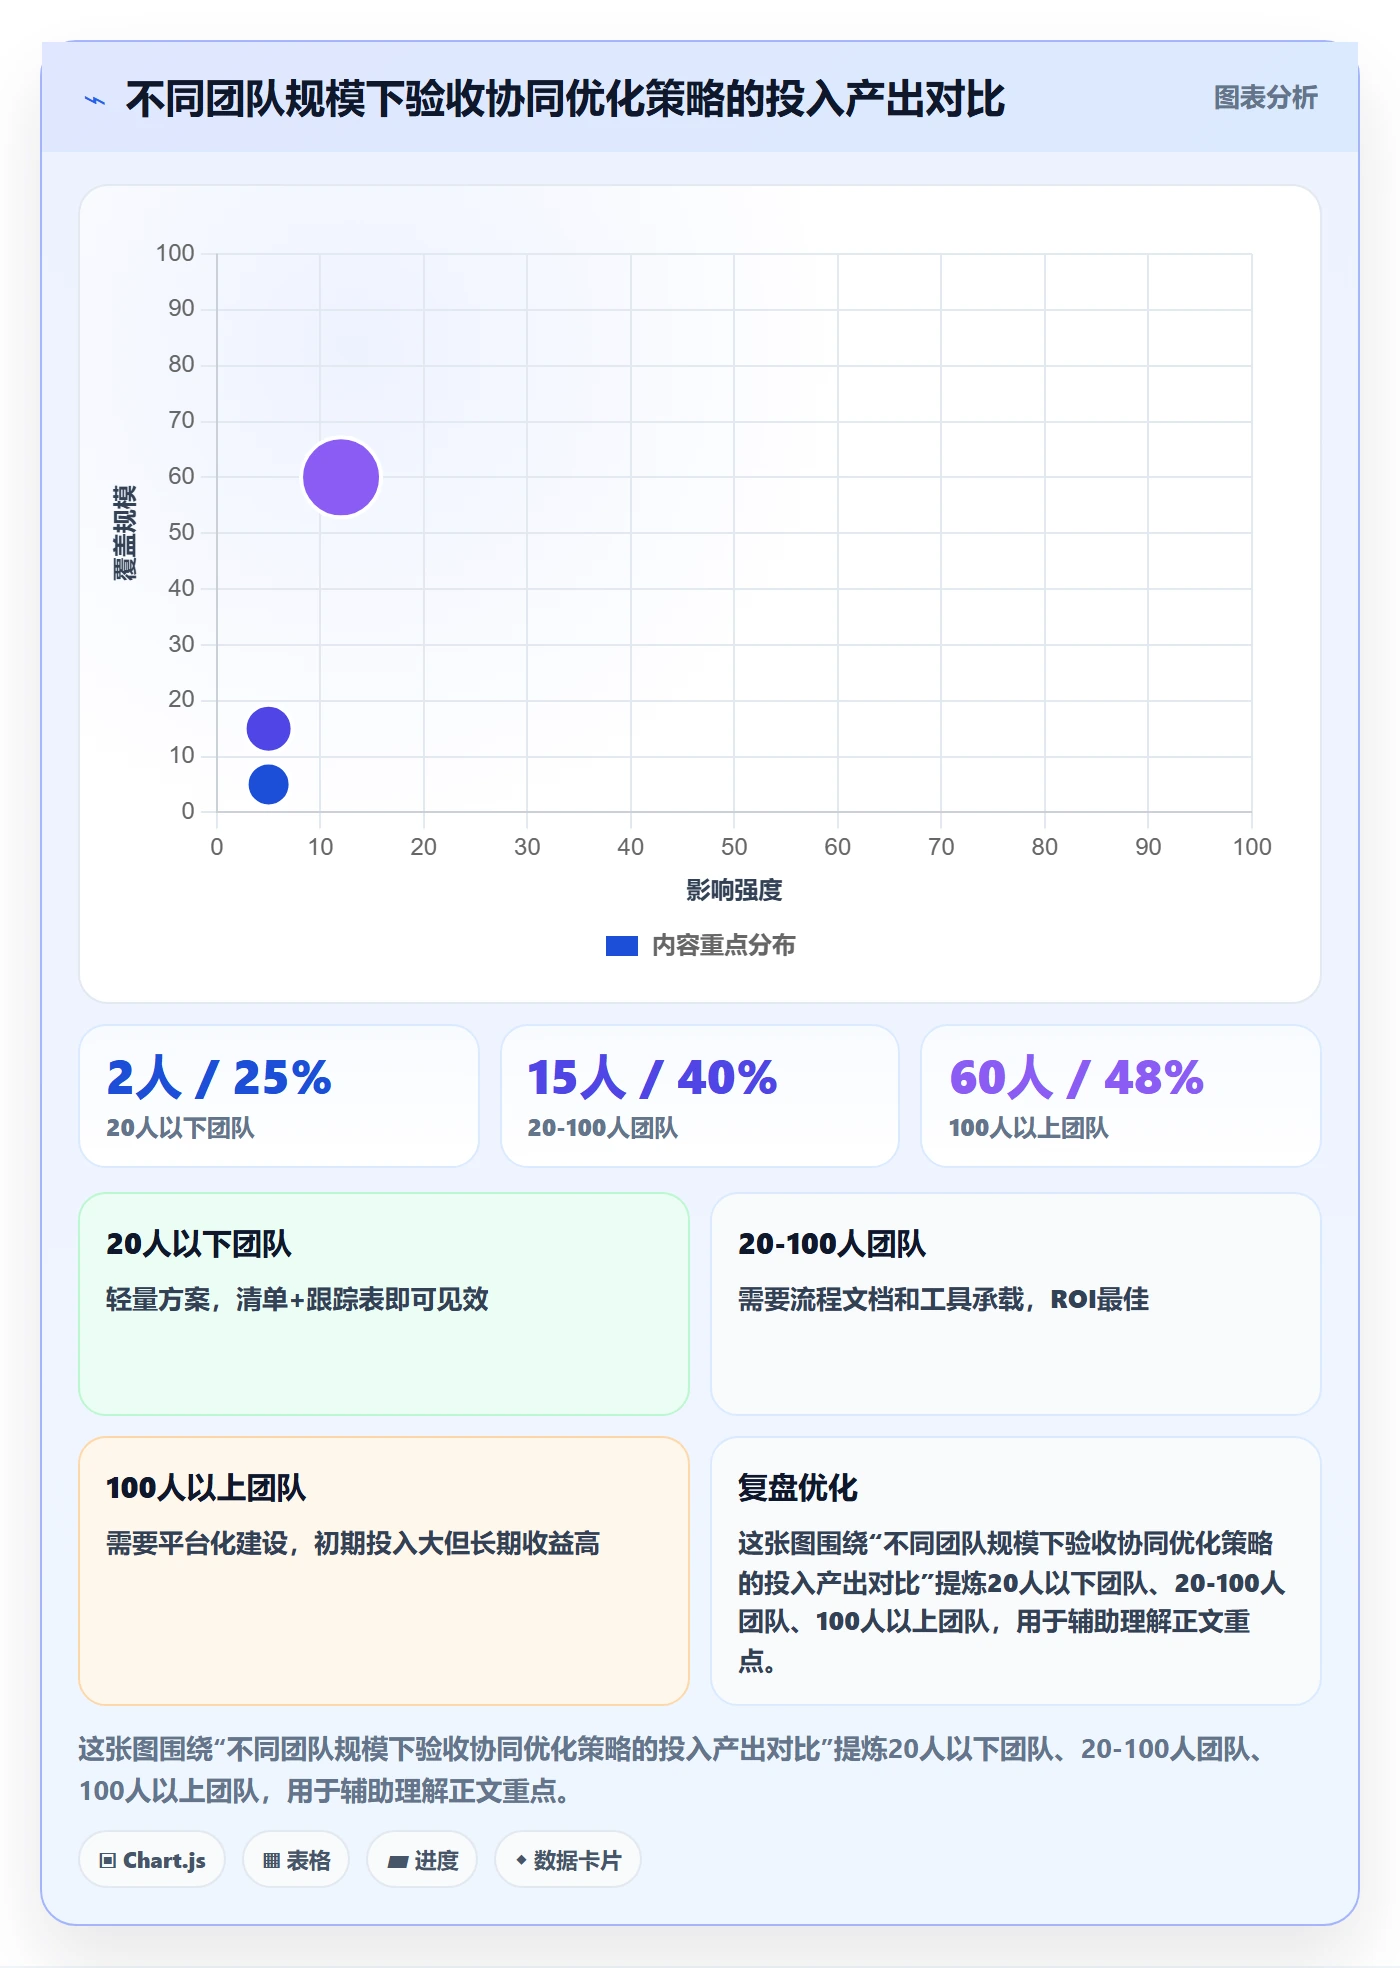Select the indigo bubble near value 15
The image size is (1400, 1968).
click(268, 728)
